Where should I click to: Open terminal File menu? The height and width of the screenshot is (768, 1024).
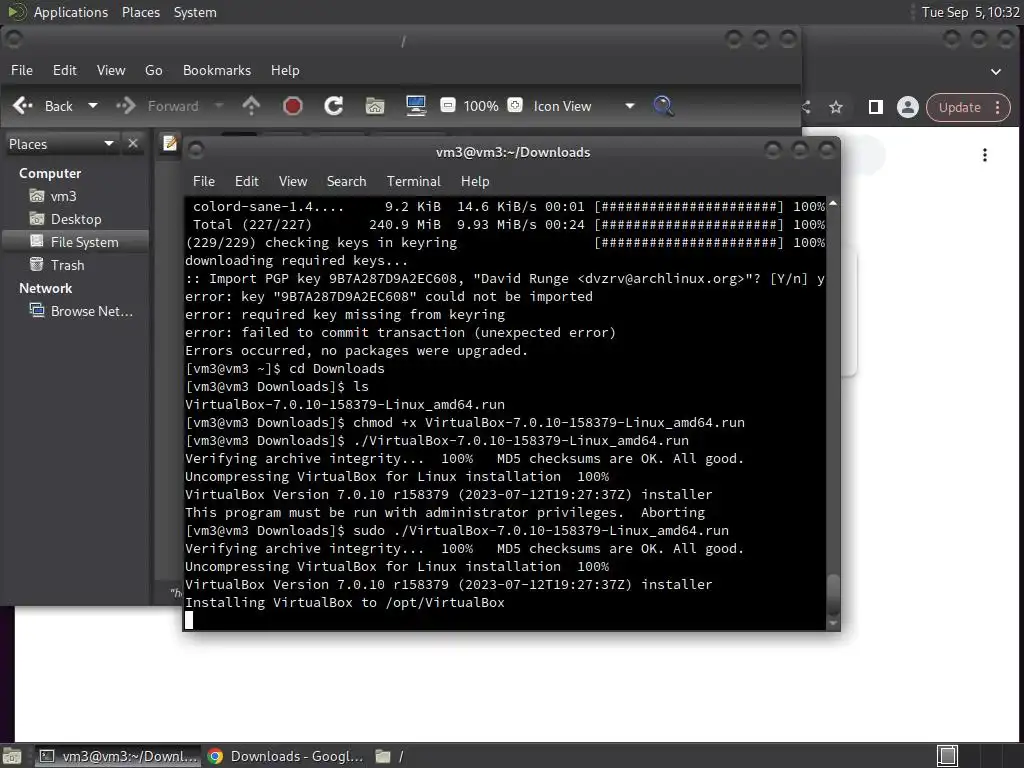click(x=204, y=181)
